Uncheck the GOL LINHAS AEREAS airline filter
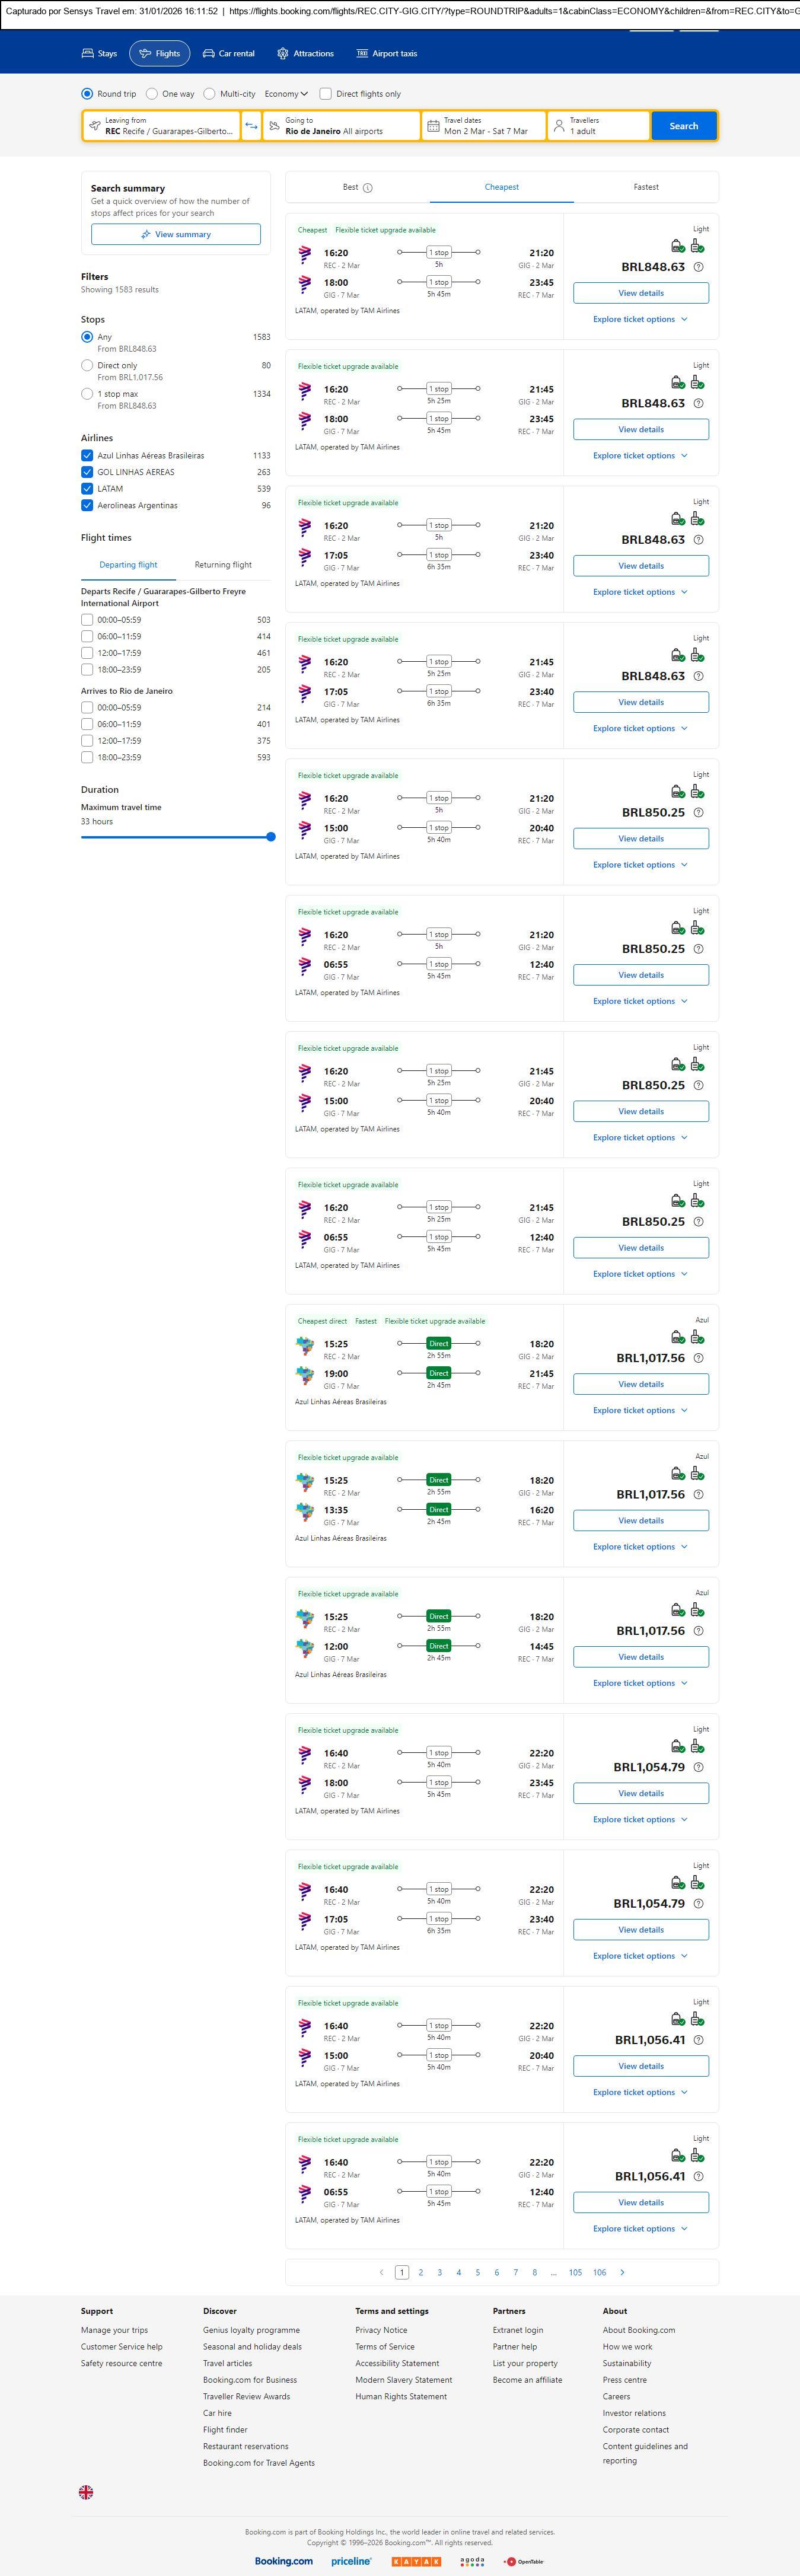 [87, 472]
